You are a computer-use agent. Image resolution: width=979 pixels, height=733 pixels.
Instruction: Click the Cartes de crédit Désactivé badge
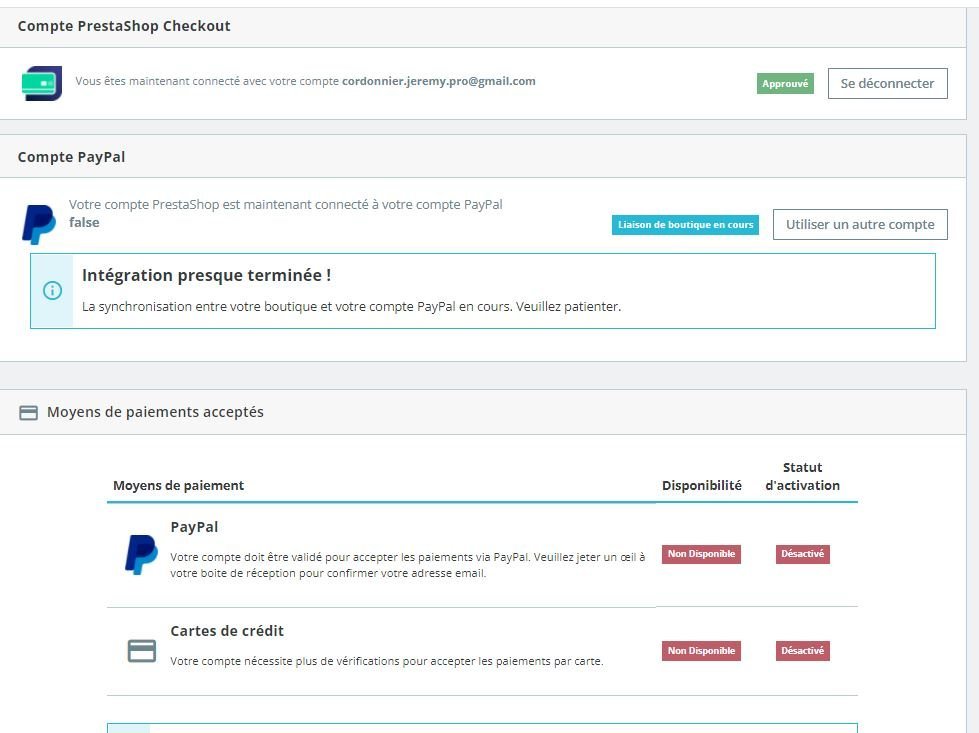point(802,651)
